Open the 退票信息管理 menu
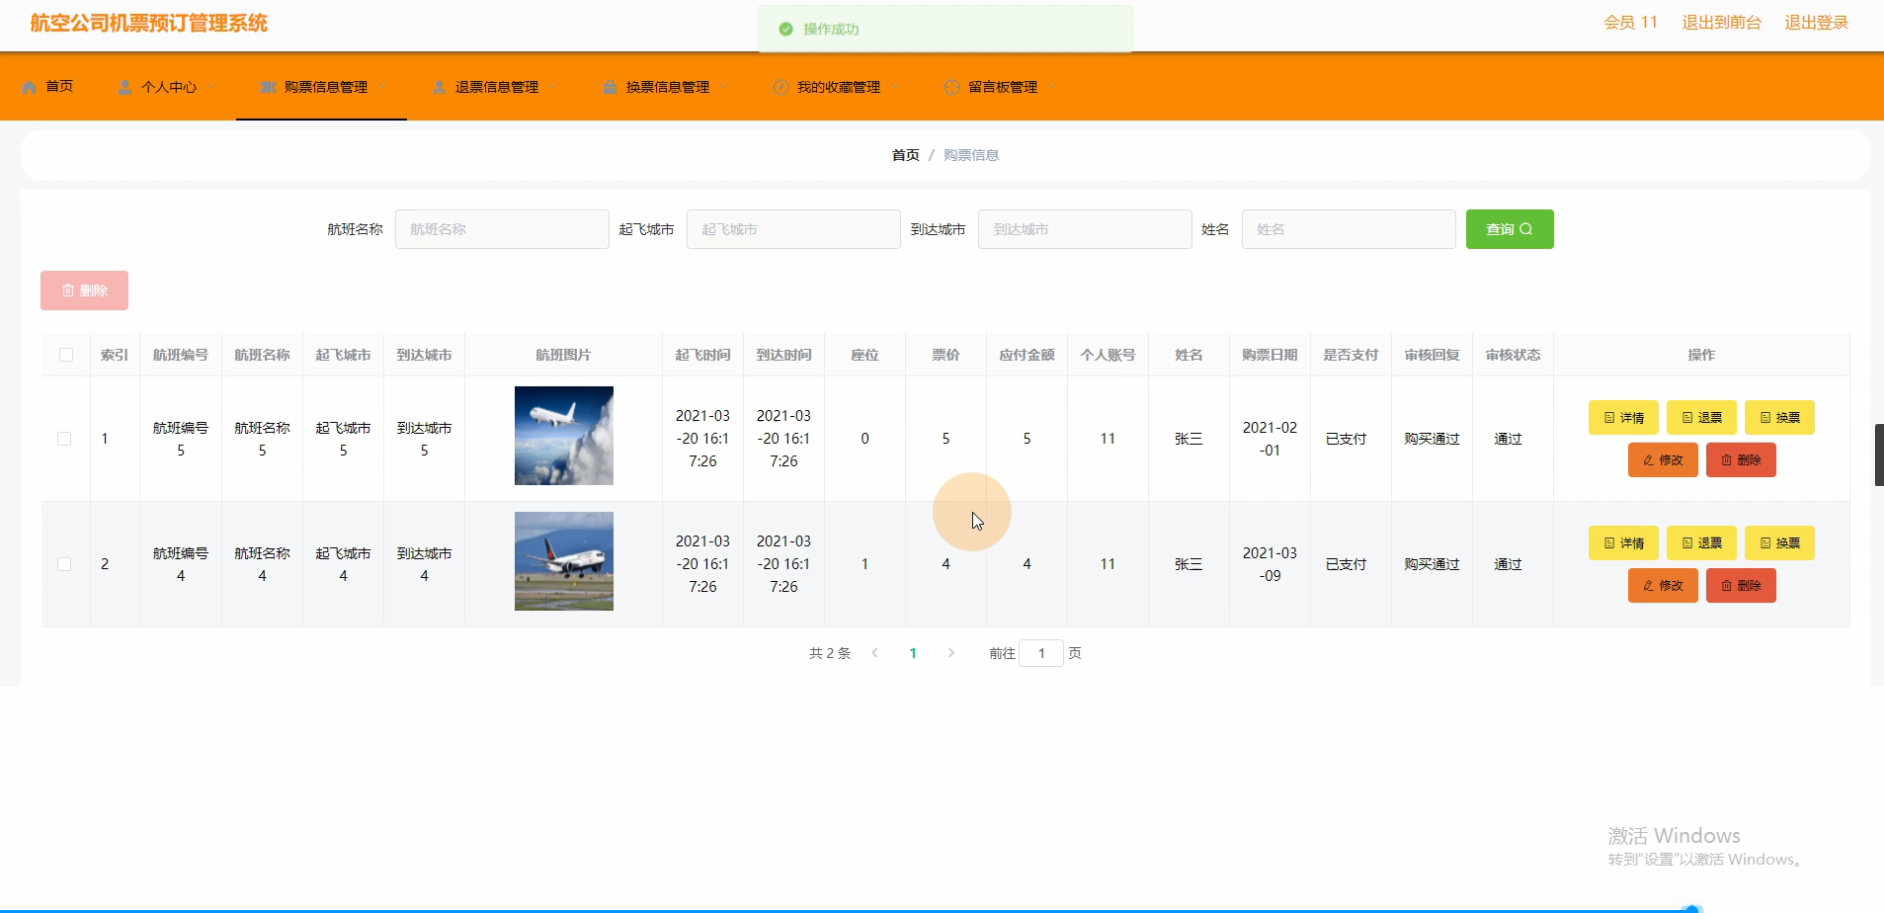 [x=496, y=87]
